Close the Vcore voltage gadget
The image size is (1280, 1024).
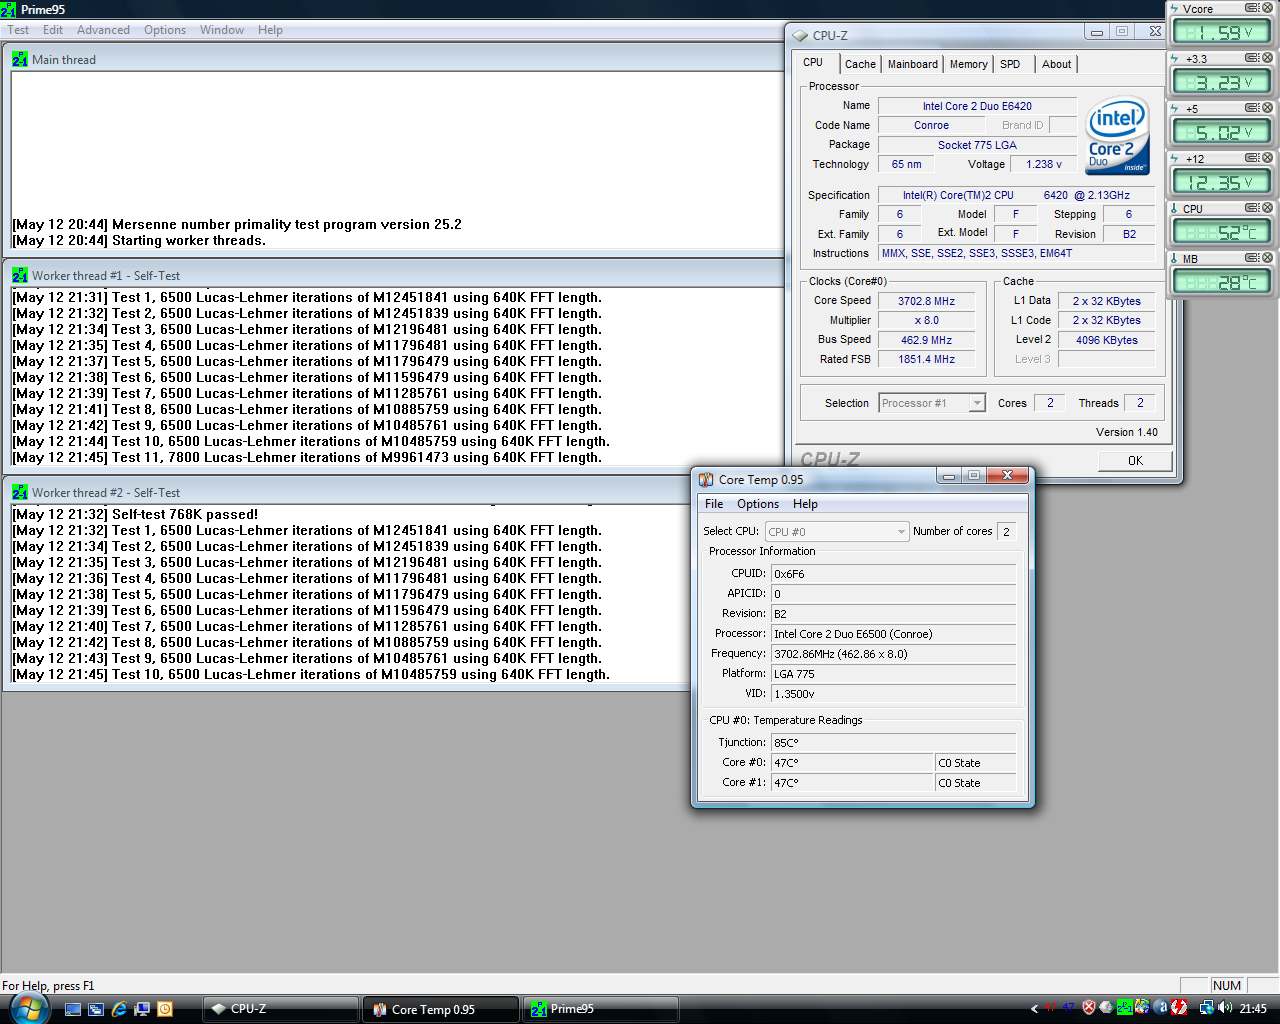point(1267,9)
